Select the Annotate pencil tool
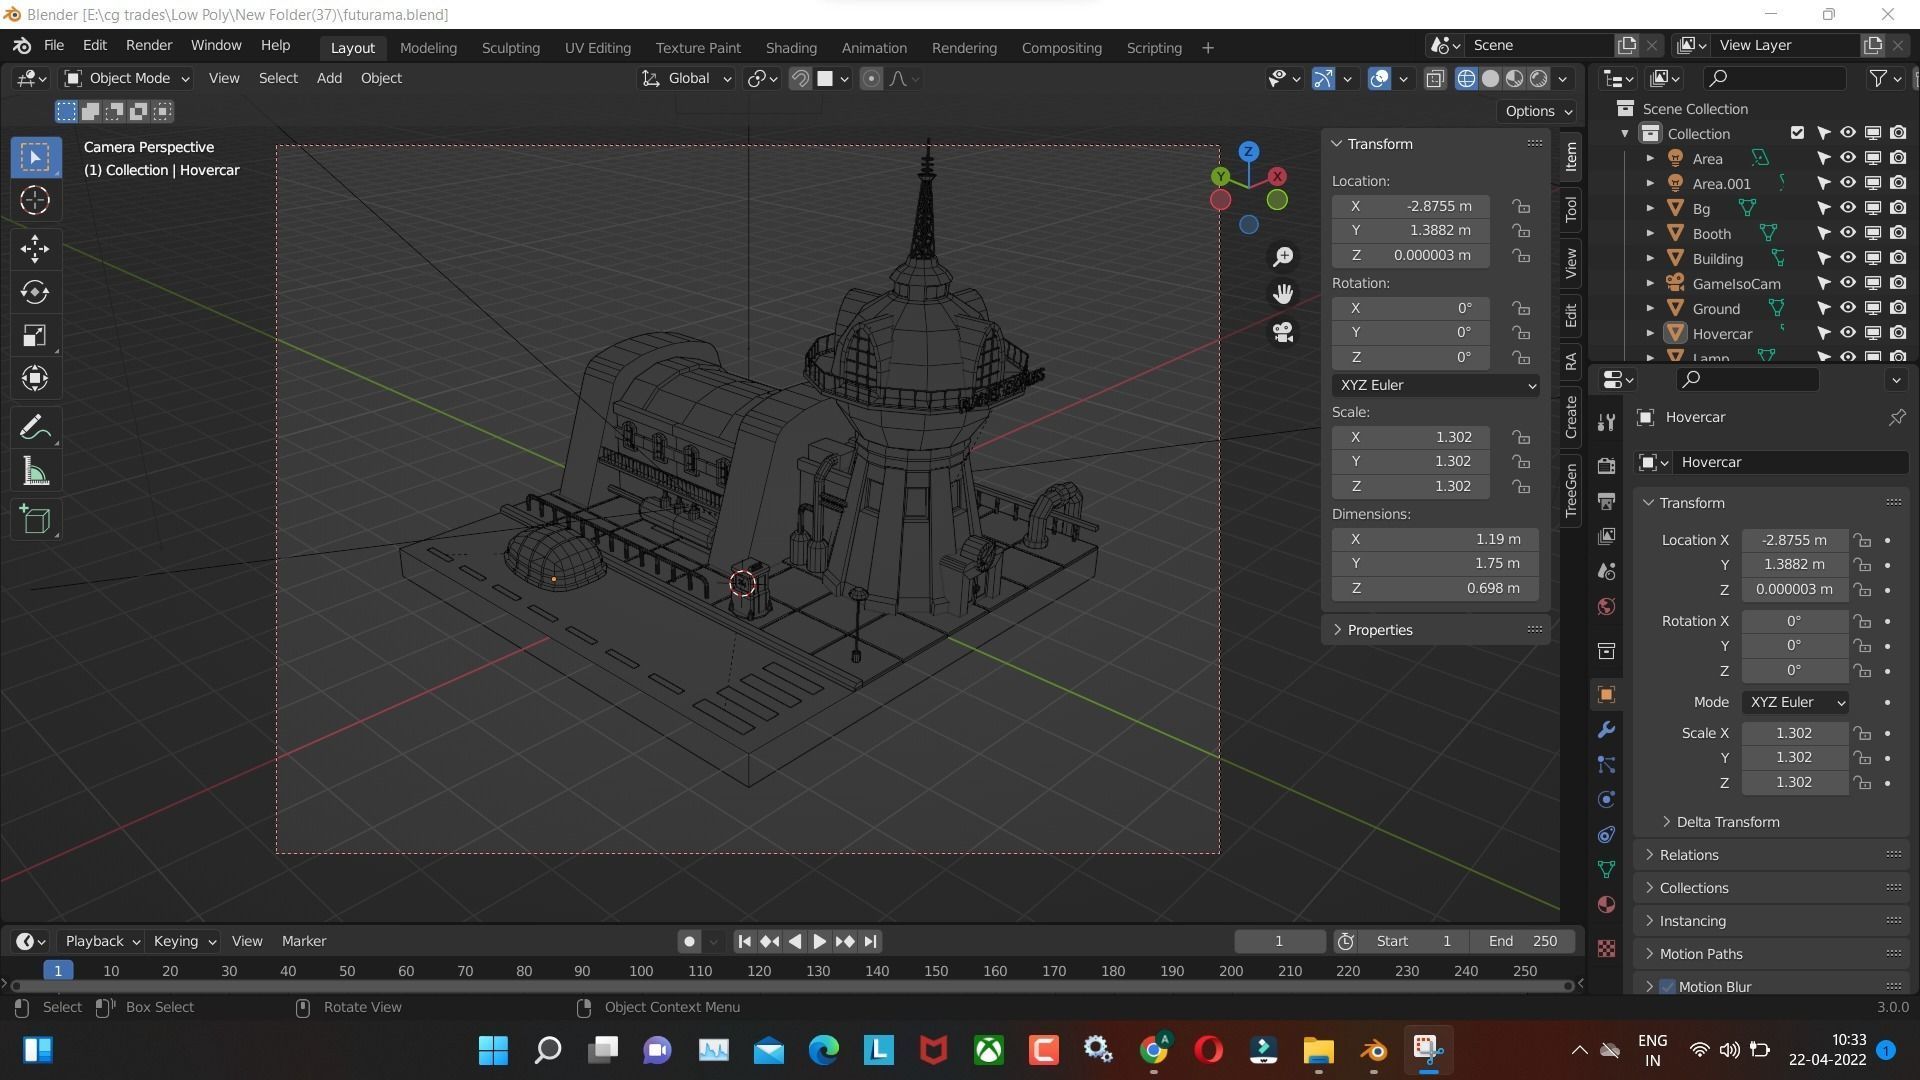The height and width of the screenshot is (1080, 1920). tap(35, 428)
